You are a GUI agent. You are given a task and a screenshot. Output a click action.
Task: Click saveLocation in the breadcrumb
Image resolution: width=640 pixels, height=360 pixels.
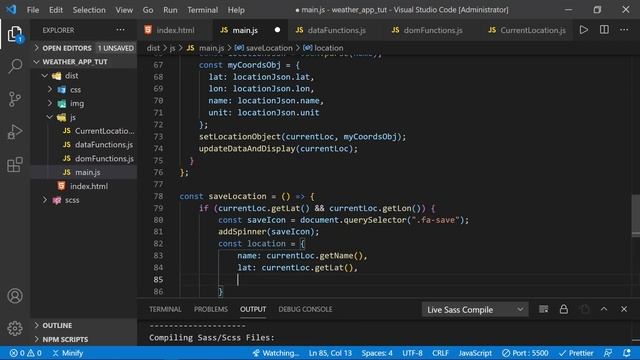(x=264, y=48)
